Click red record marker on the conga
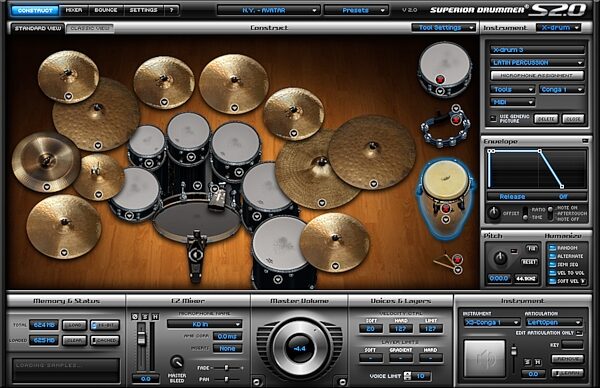Image resolution: width=600 pixels, height=388 pixels. [x=446, y=208]
